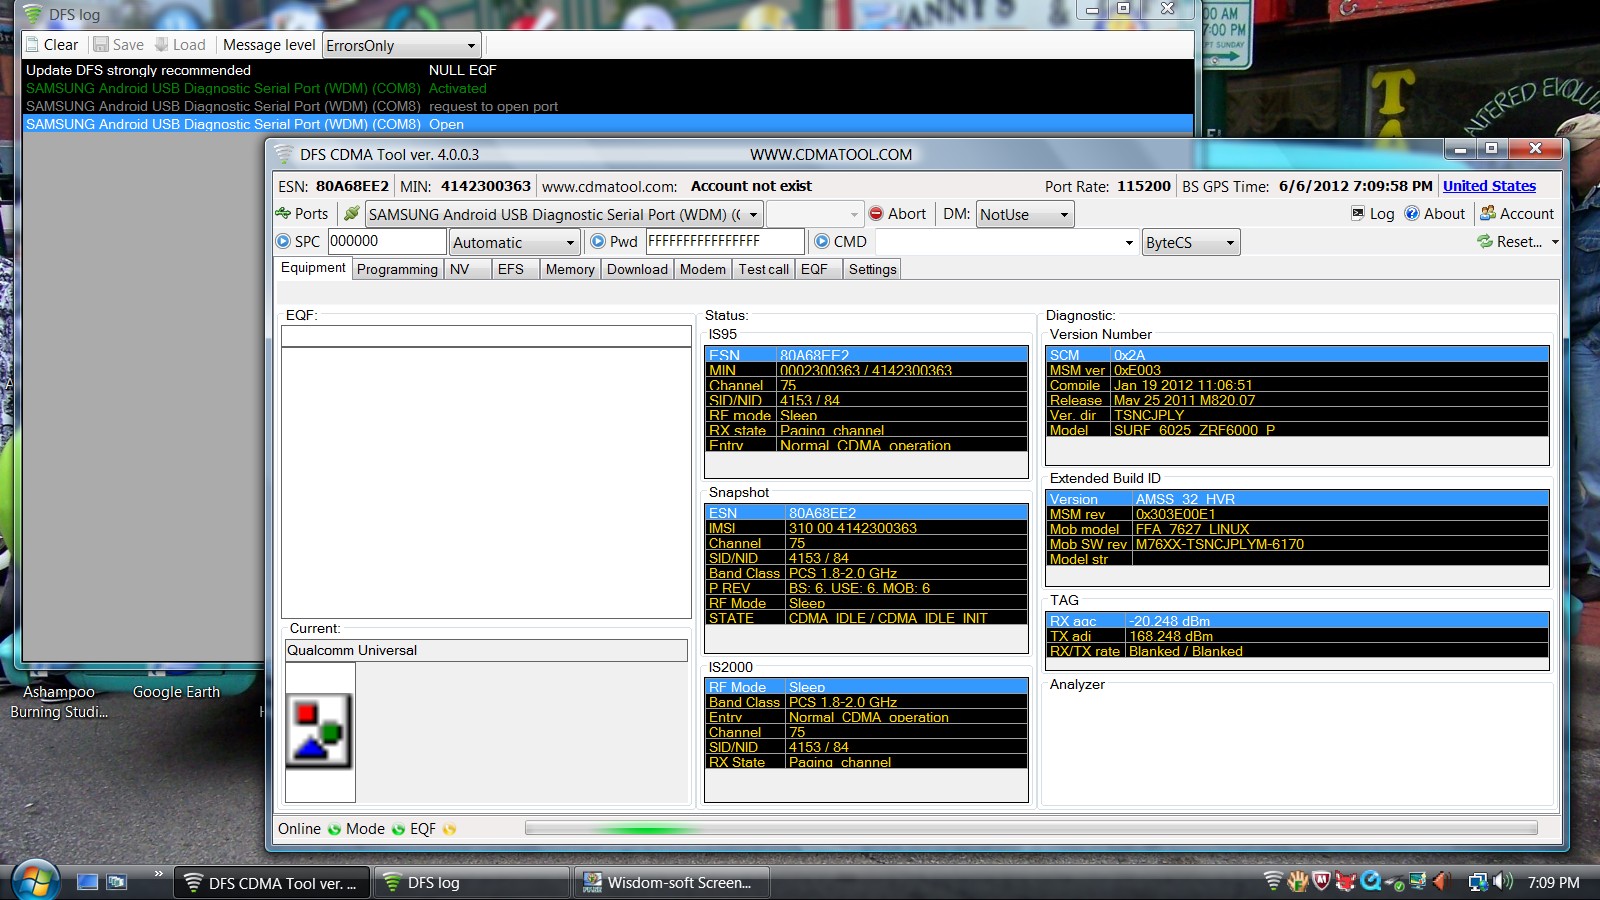Switch to the Programming tab
This screenshot has height=900, width=1600.
(397, 269)
